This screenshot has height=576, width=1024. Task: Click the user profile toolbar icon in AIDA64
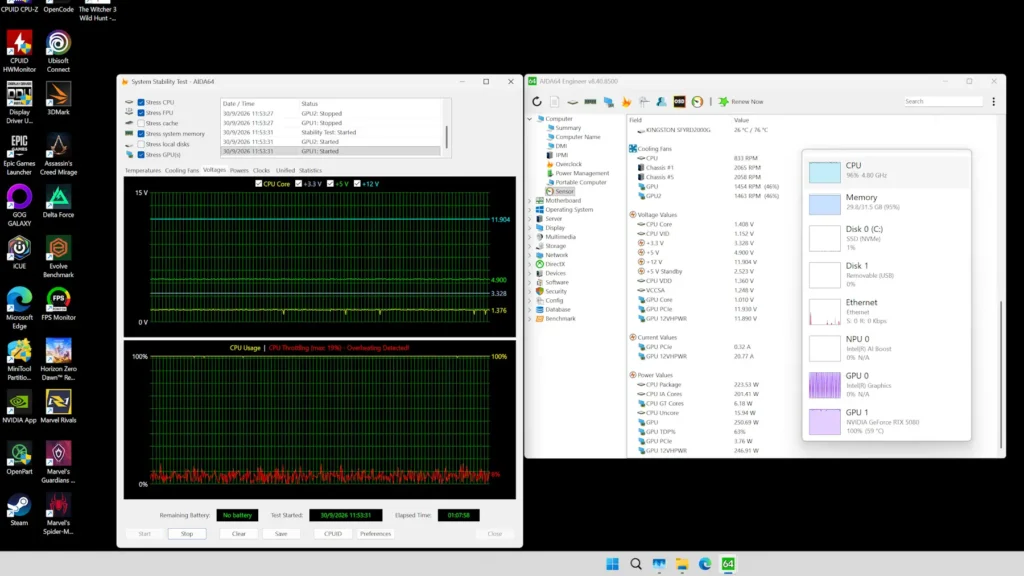click(662, 102)
